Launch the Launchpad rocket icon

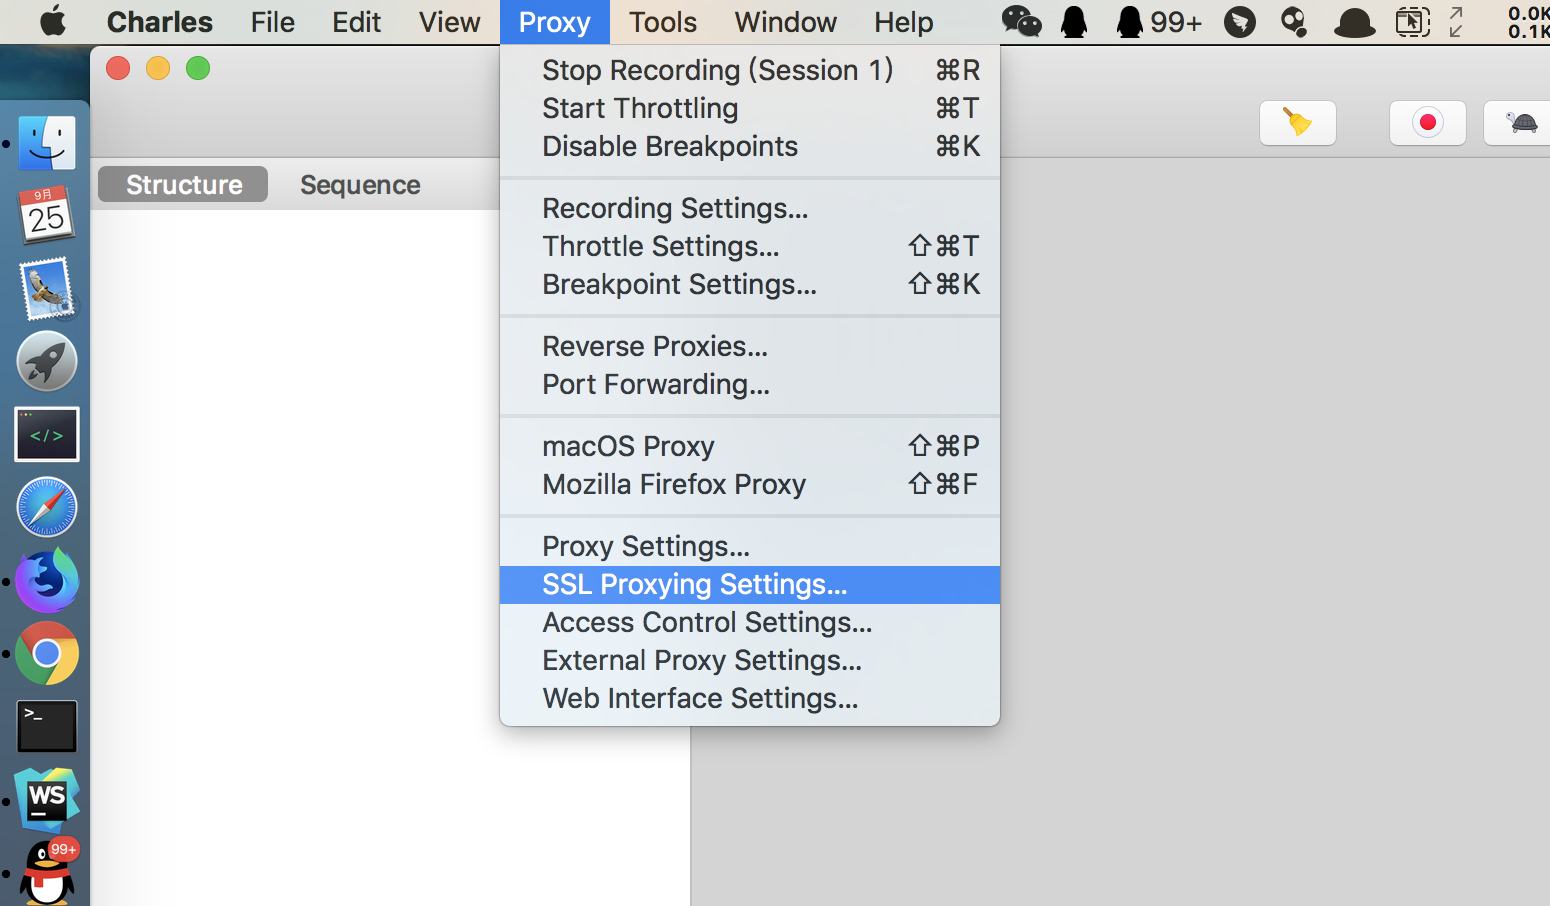[x=47, y=361]
